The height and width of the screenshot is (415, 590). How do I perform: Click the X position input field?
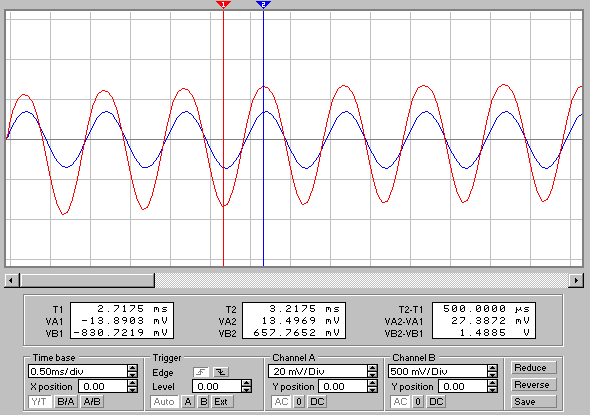tap(103, 386)
